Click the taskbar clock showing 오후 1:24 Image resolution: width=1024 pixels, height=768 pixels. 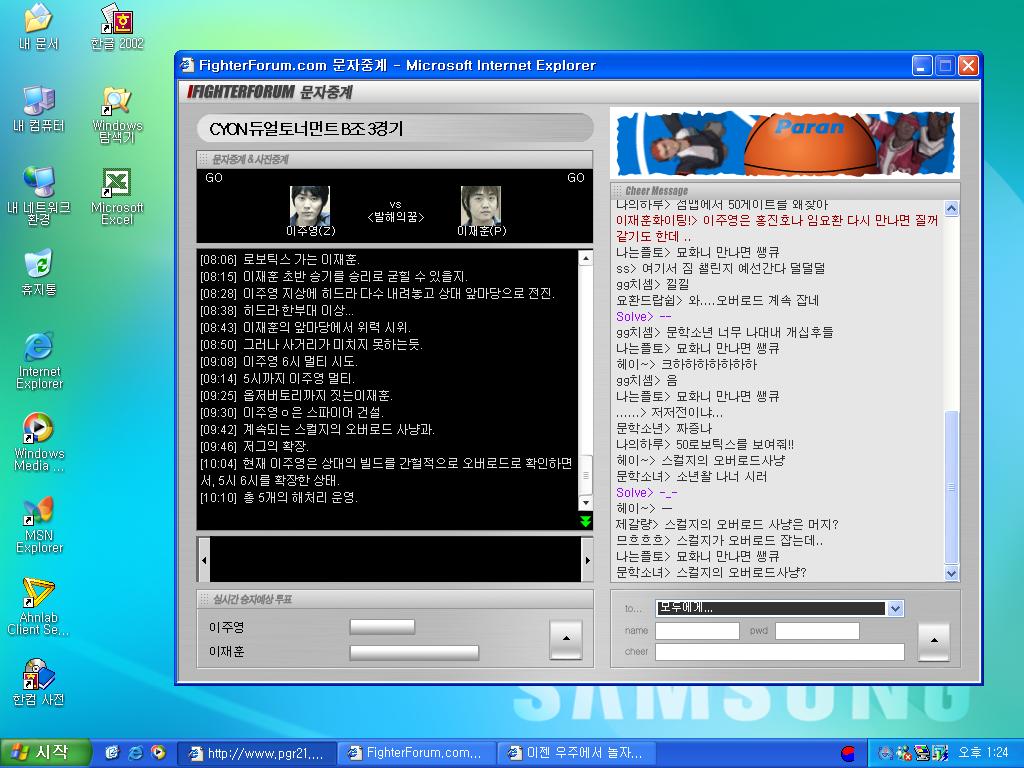coord(984,752)
